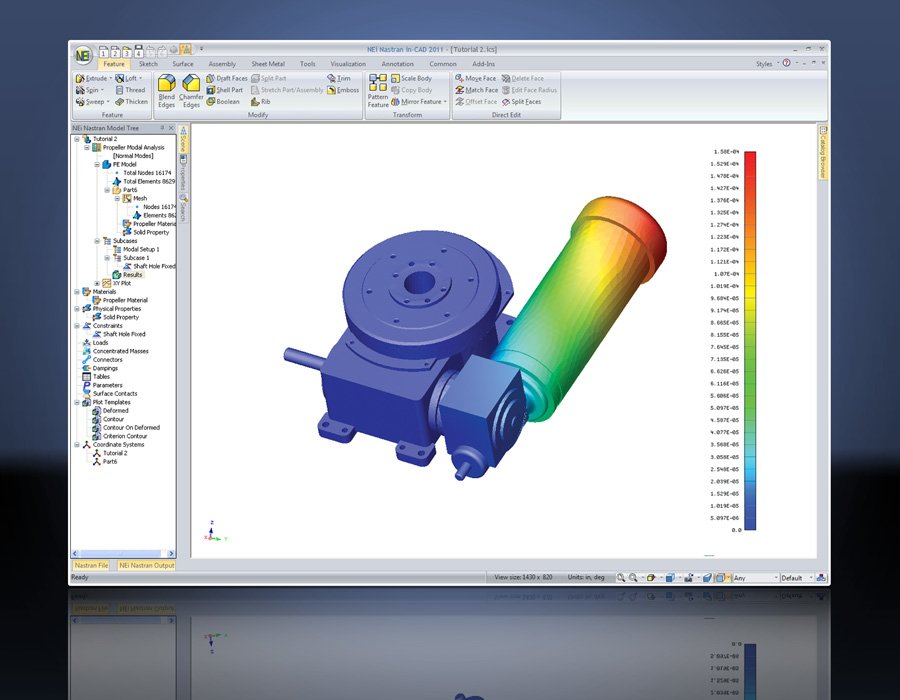The image size is (900, 700).
Task: Open the Mirror Feature dropdown arrow
Action: [x=445, y=102]
